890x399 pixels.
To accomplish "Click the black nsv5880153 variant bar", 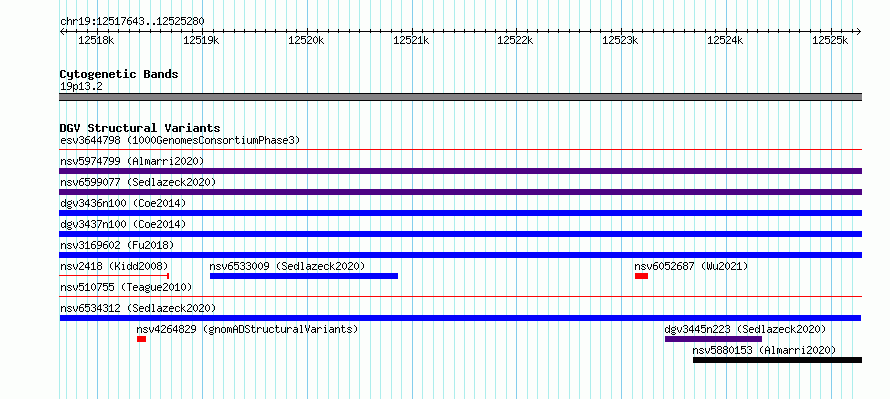I will pyautogui.click(x=777, y=360).
